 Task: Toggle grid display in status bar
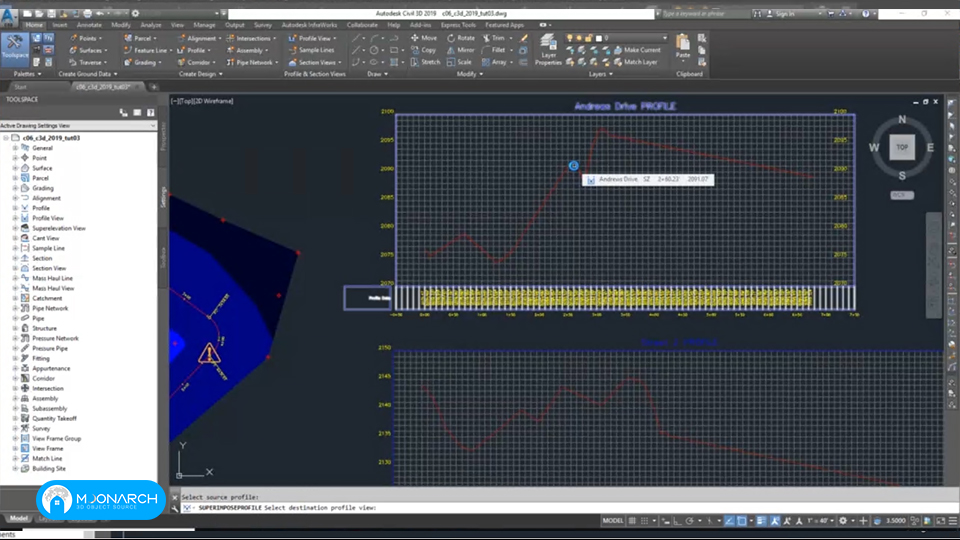click(x=632, y=521)
